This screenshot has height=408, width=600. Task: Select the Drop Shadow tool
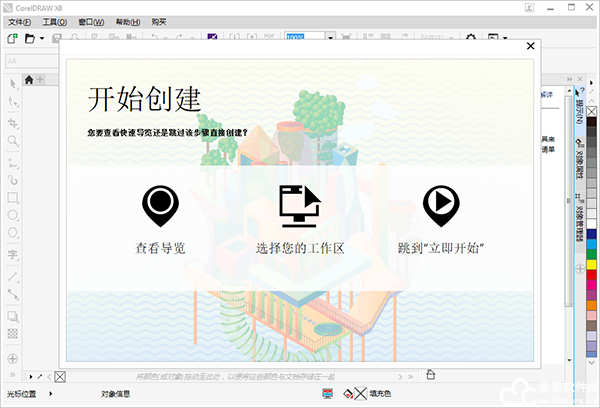point(13,316)
